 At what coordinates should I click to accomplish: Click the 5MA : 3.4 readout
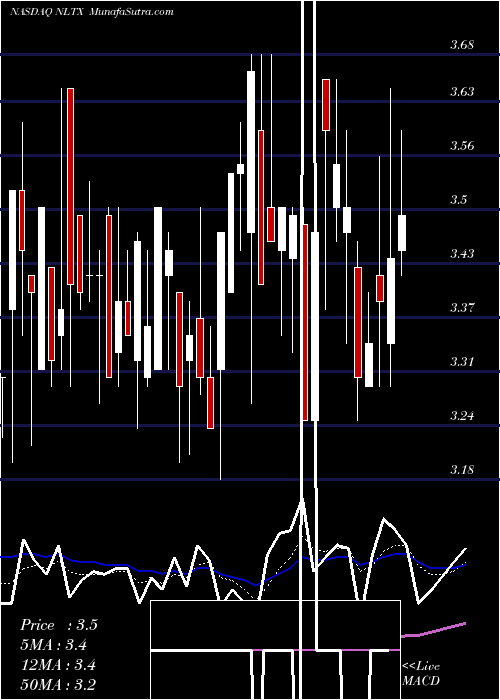coord(54,645)
